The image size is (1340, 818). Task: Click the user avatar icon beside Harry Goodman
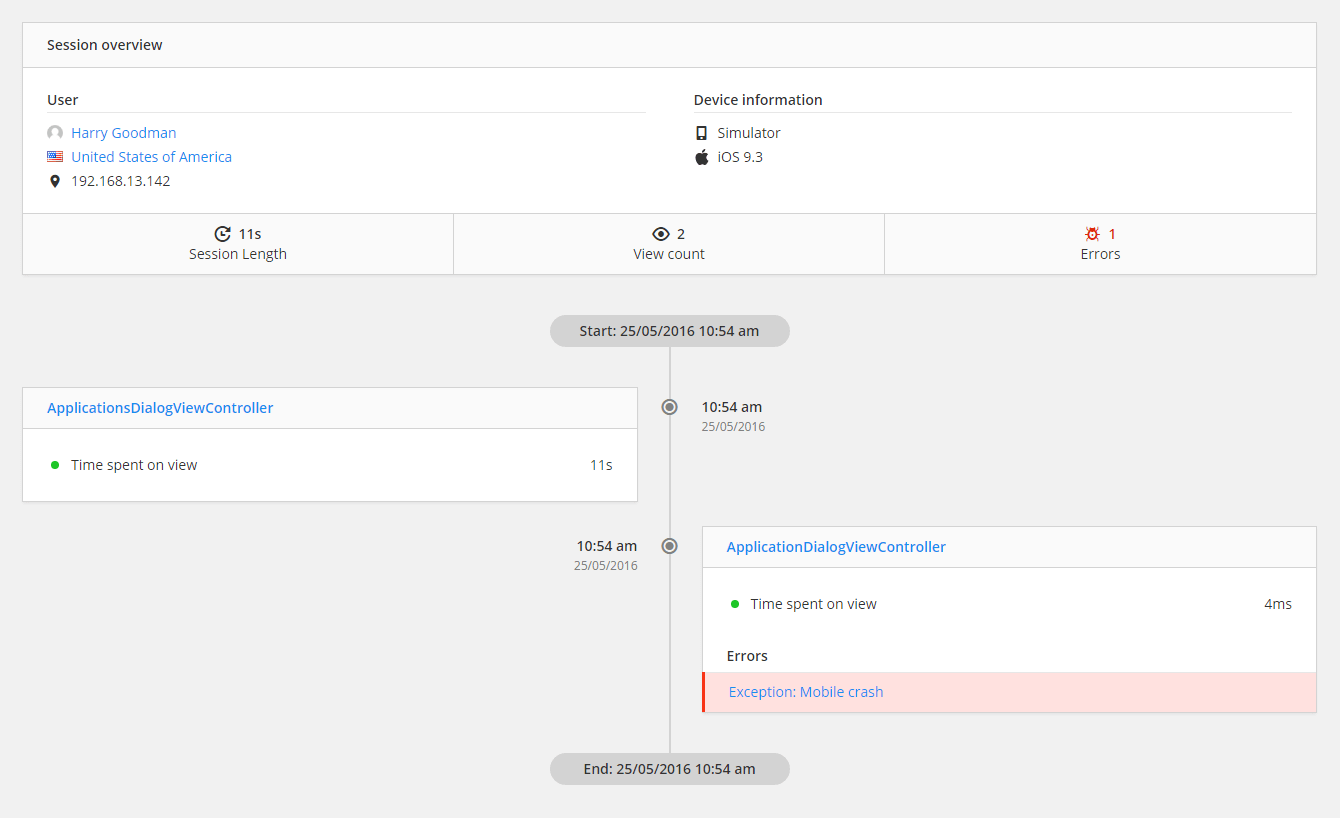pos(55,132)
